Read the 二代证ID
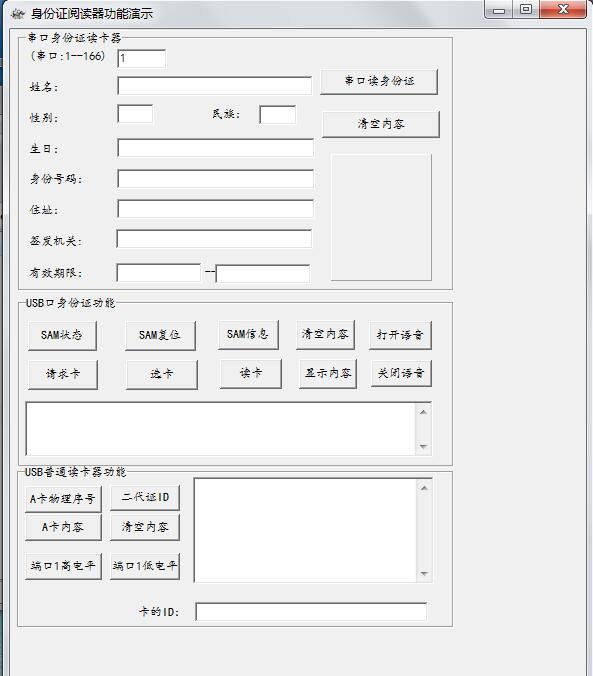The image size is (593, 676). 144,498
